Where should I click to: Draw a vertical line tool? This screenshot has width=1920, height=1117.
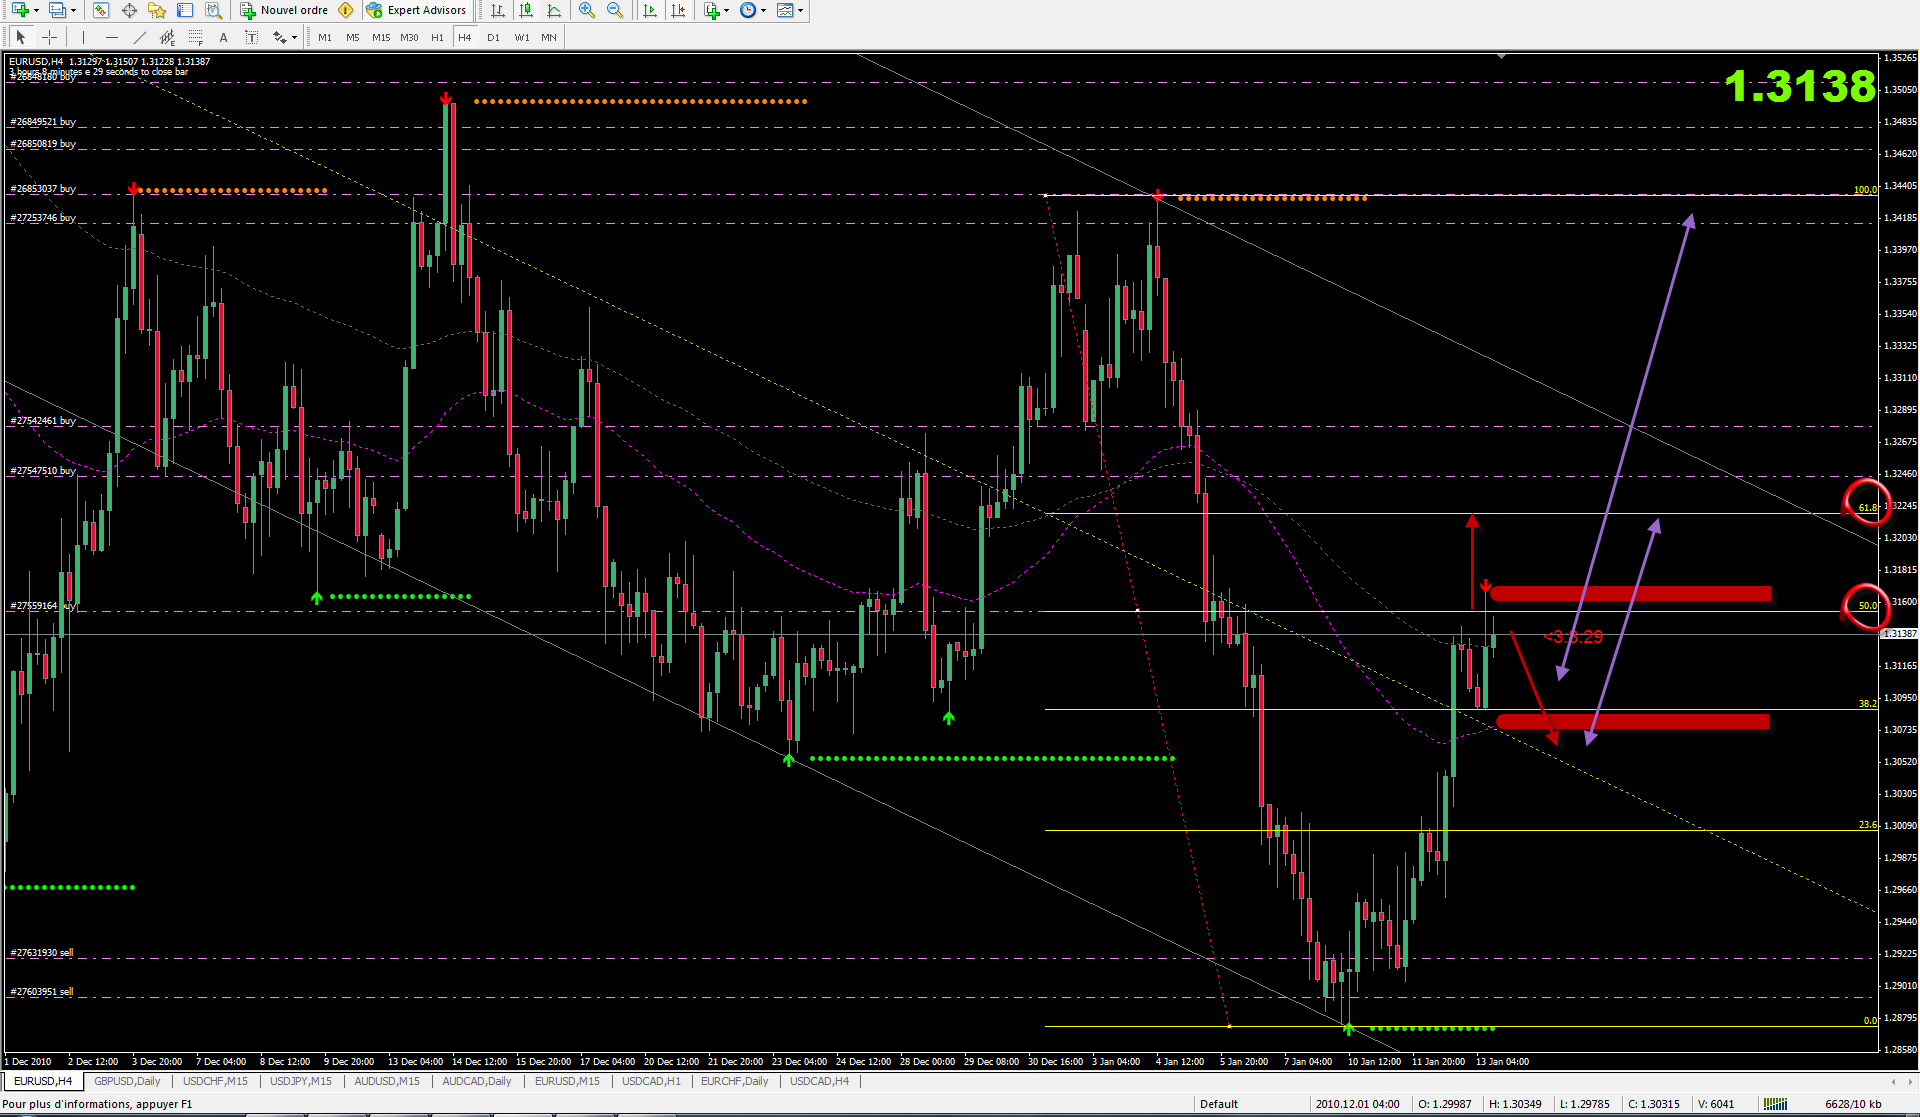84,37
